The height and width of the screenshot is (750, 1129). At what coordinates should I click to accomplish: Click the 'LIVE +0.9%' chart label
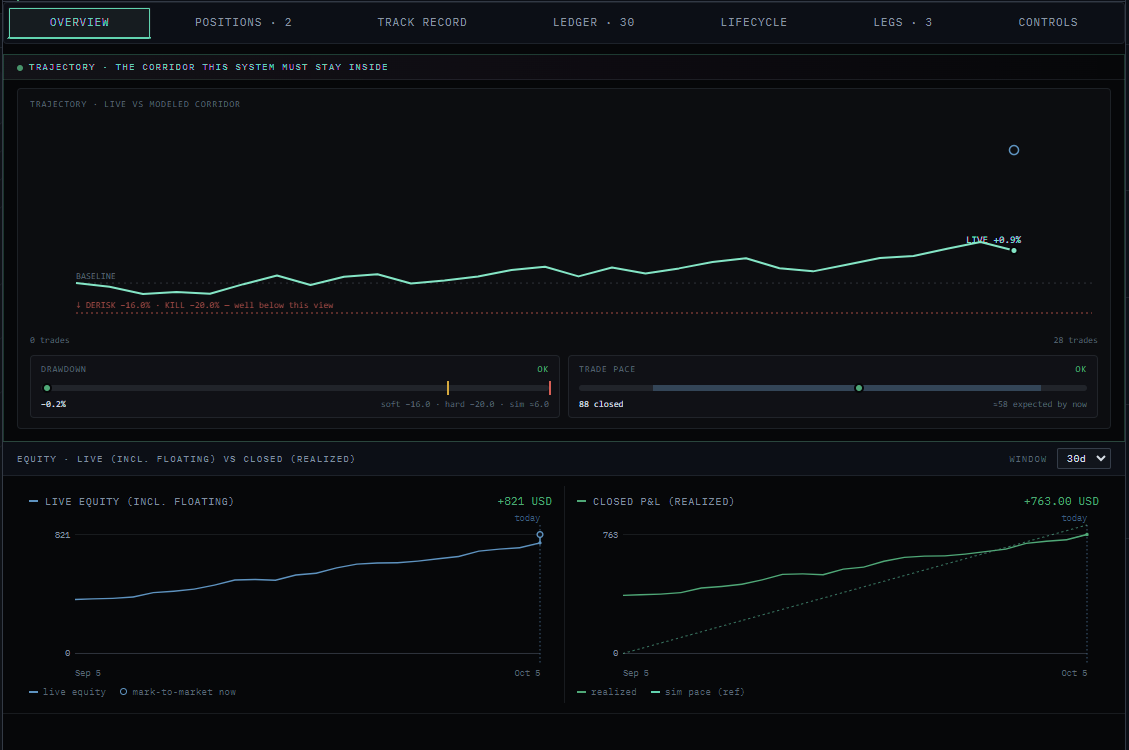[x=994, y=240]
